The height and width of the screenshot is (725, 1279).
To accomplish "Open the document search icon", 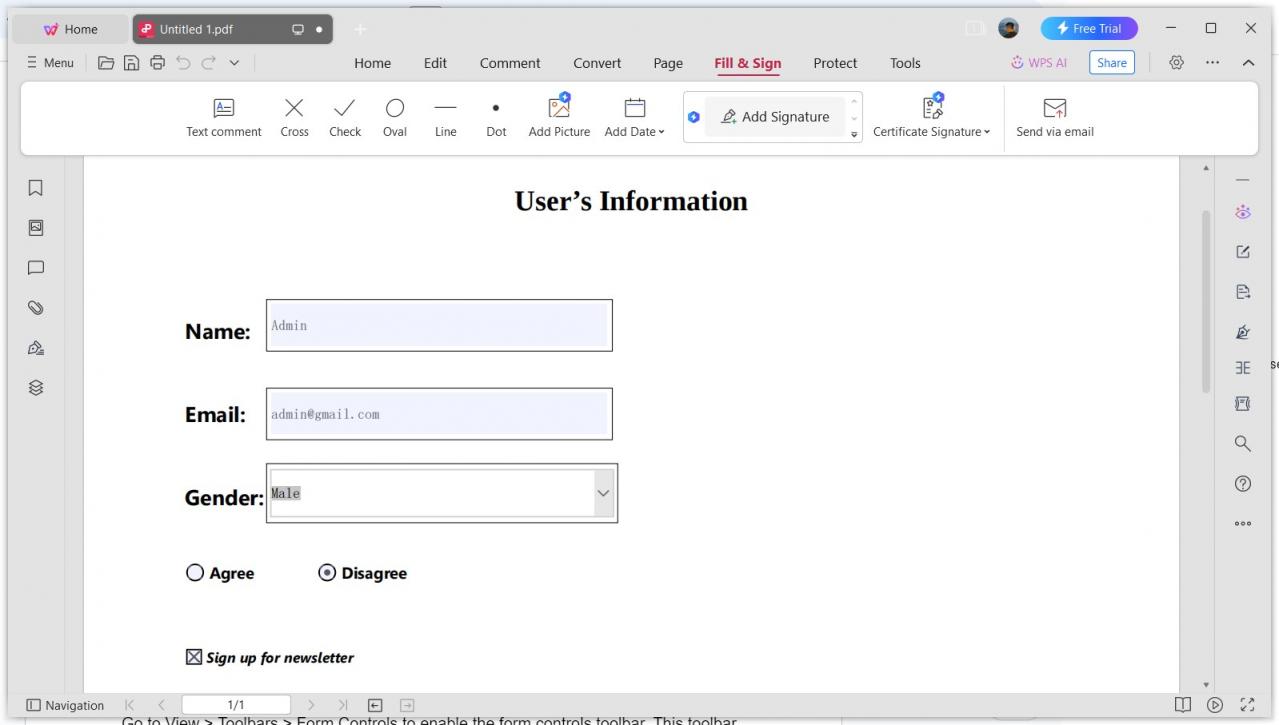I will [x=1242, y=443].
